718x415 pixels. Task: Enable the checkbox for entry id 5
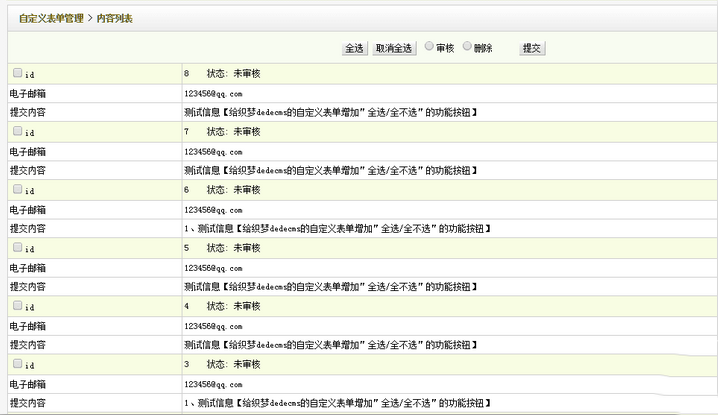tap(17, 247)
